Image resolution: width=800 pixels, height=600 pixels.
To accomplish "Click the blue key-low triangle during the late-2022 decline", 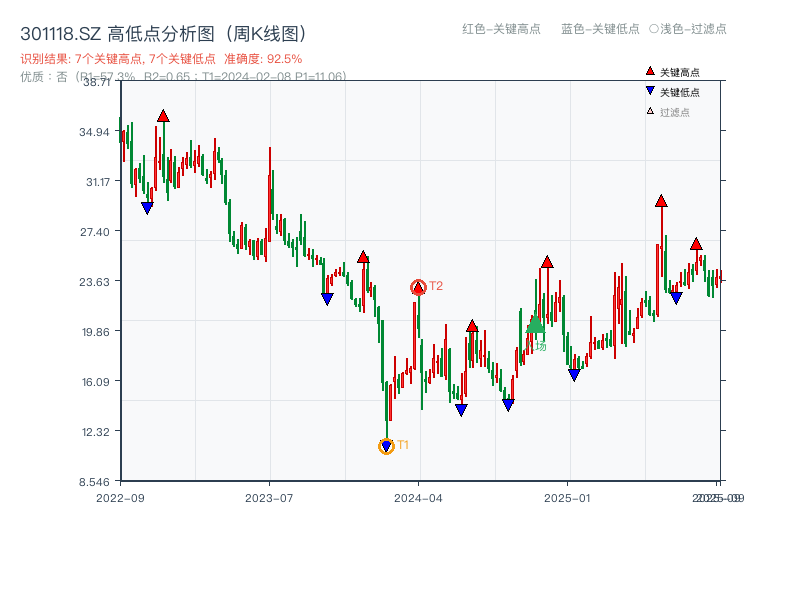I will (146, 207).
